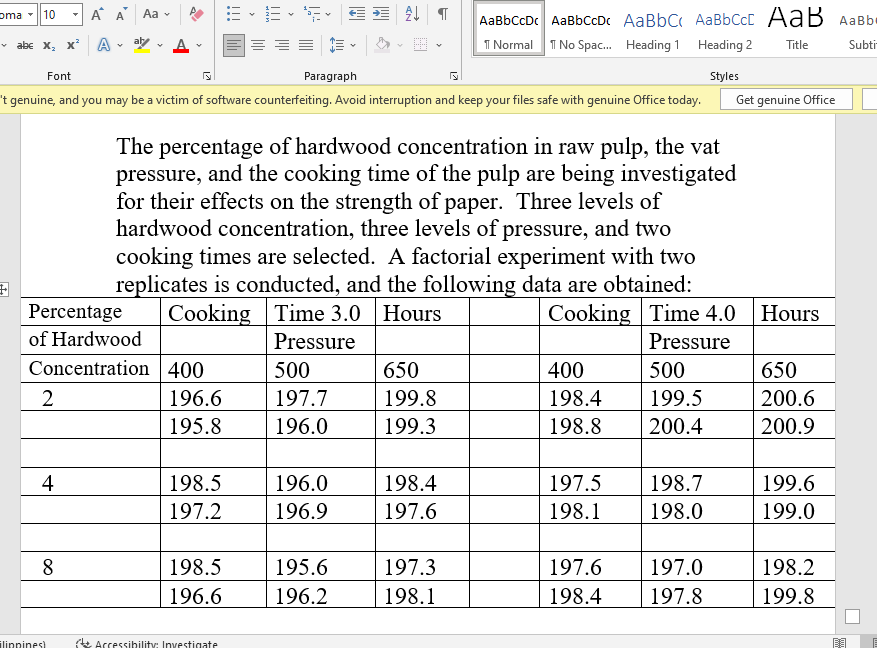Apply Text Effects and Typography
This screenshot has height=648, width=877.
tap(104, 45)
